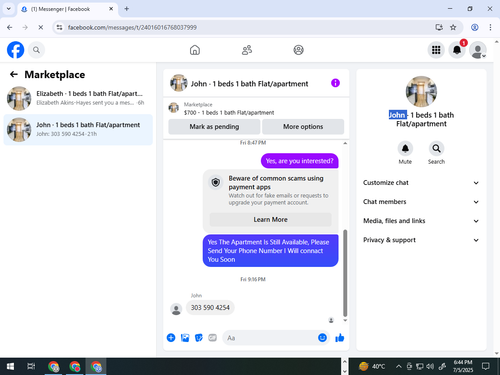The height and width of the screenshot is (375, 500).
Task: Open Task View on the taskbar
Action: (x=31, y=366)
